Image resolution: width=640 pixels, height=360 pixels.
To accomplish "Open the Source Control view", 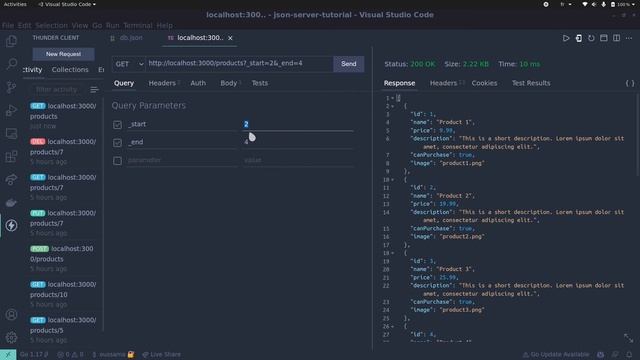I will (x=11, y=87).
